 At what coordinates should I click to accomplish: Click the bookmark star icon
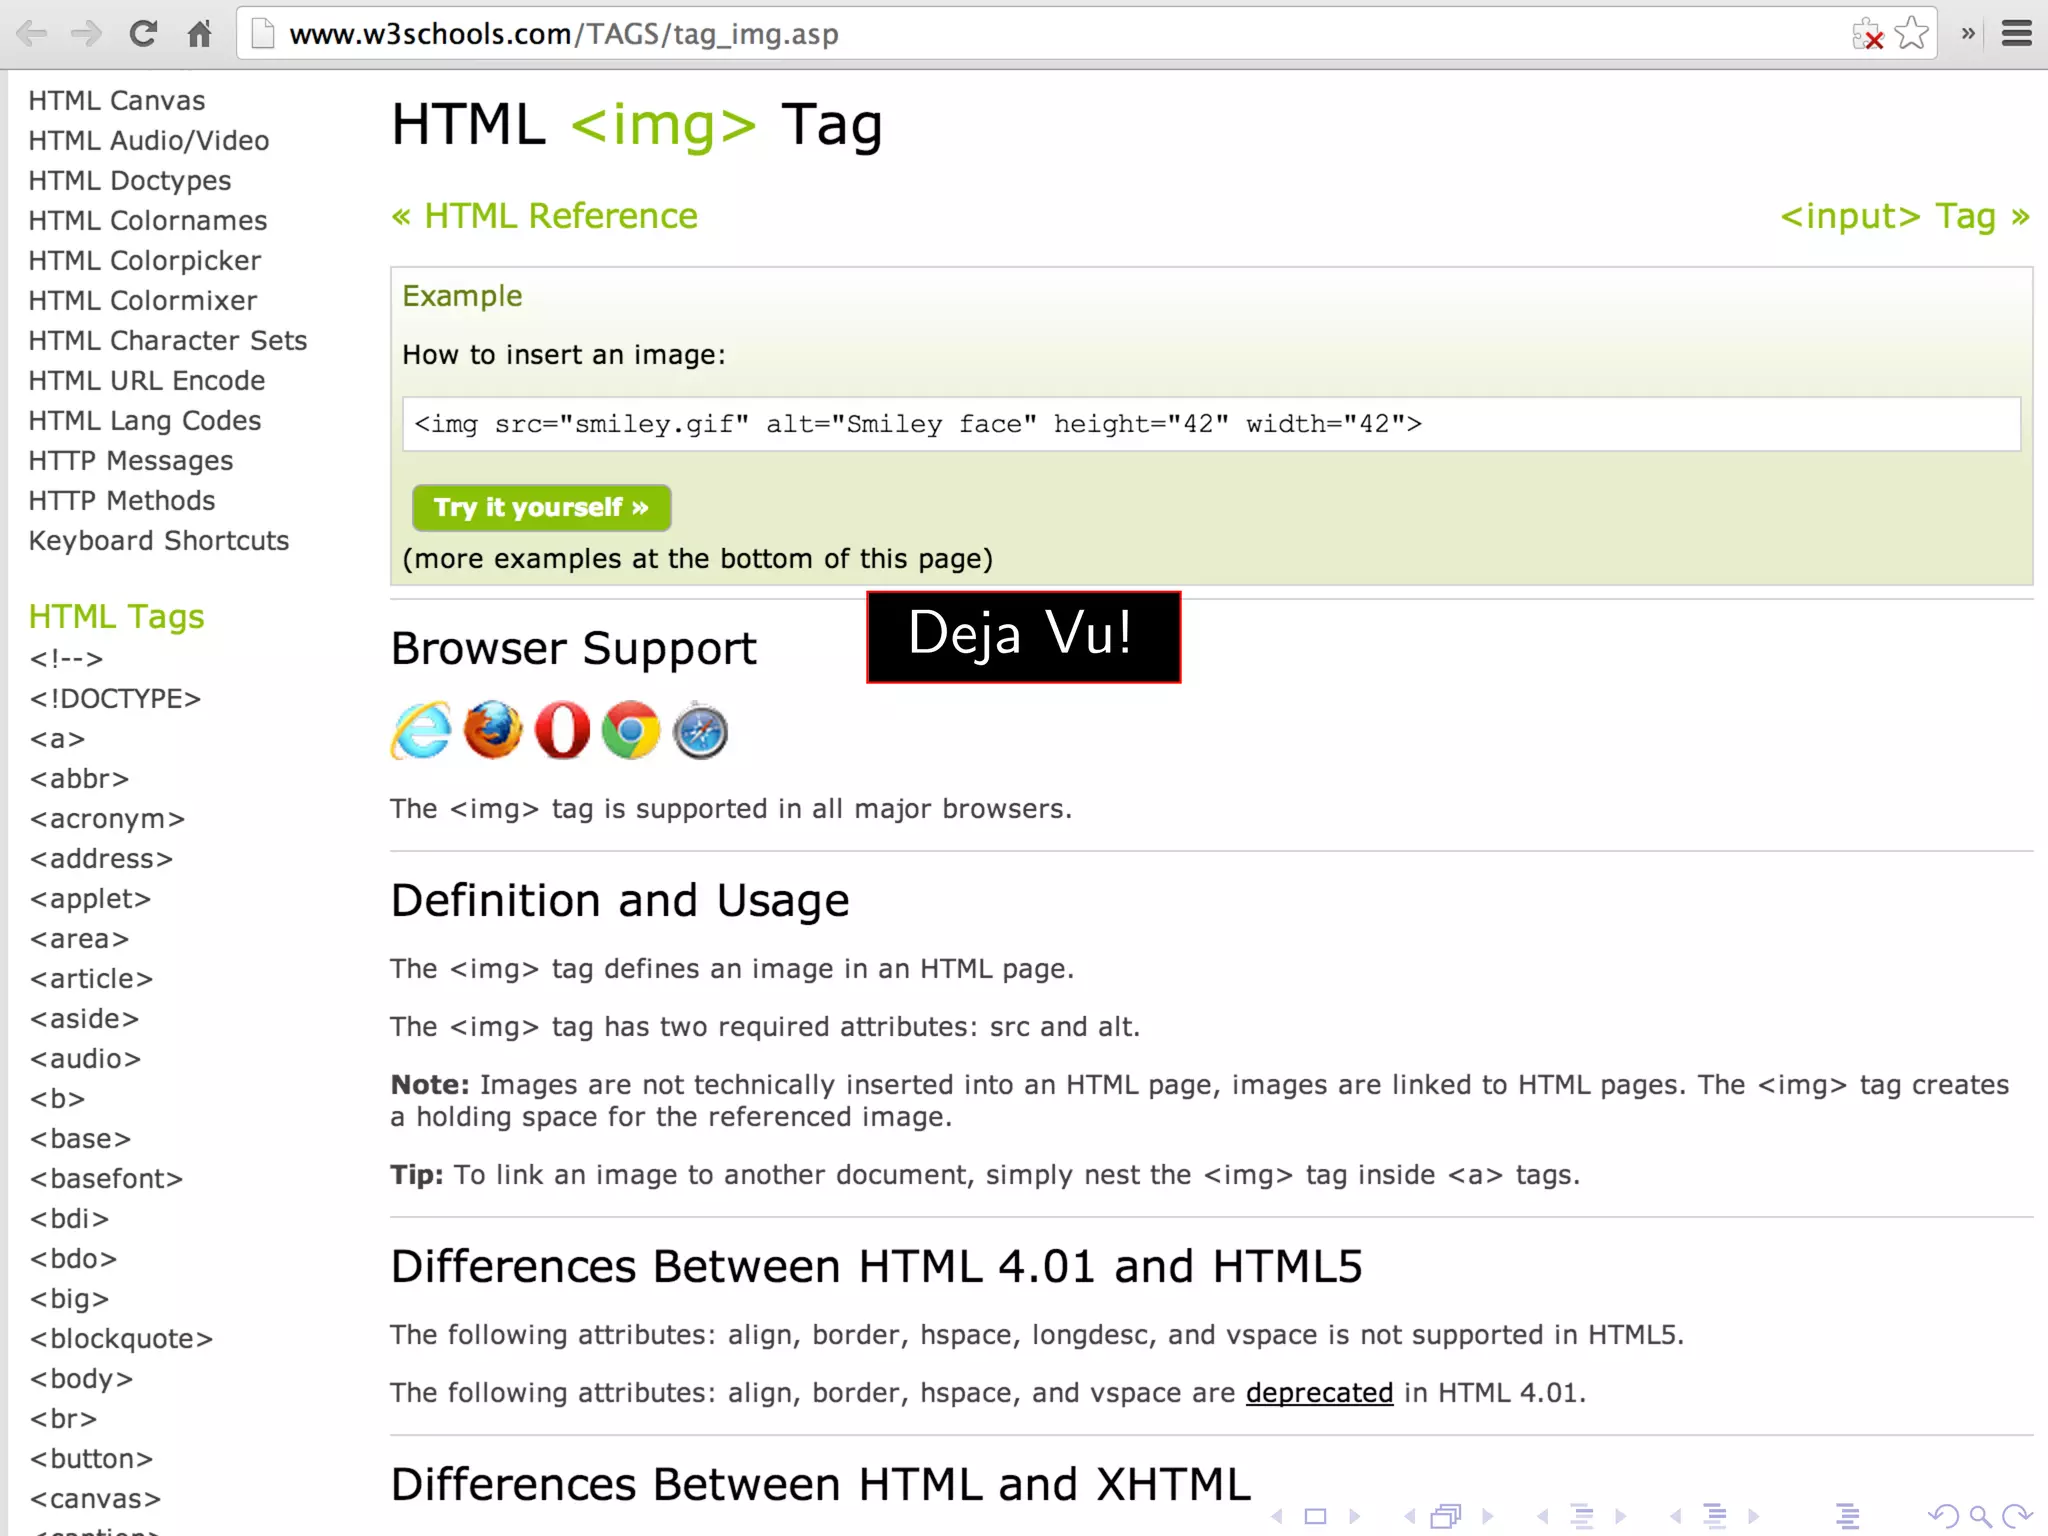pyautogui.click(x=1911, y=34)
